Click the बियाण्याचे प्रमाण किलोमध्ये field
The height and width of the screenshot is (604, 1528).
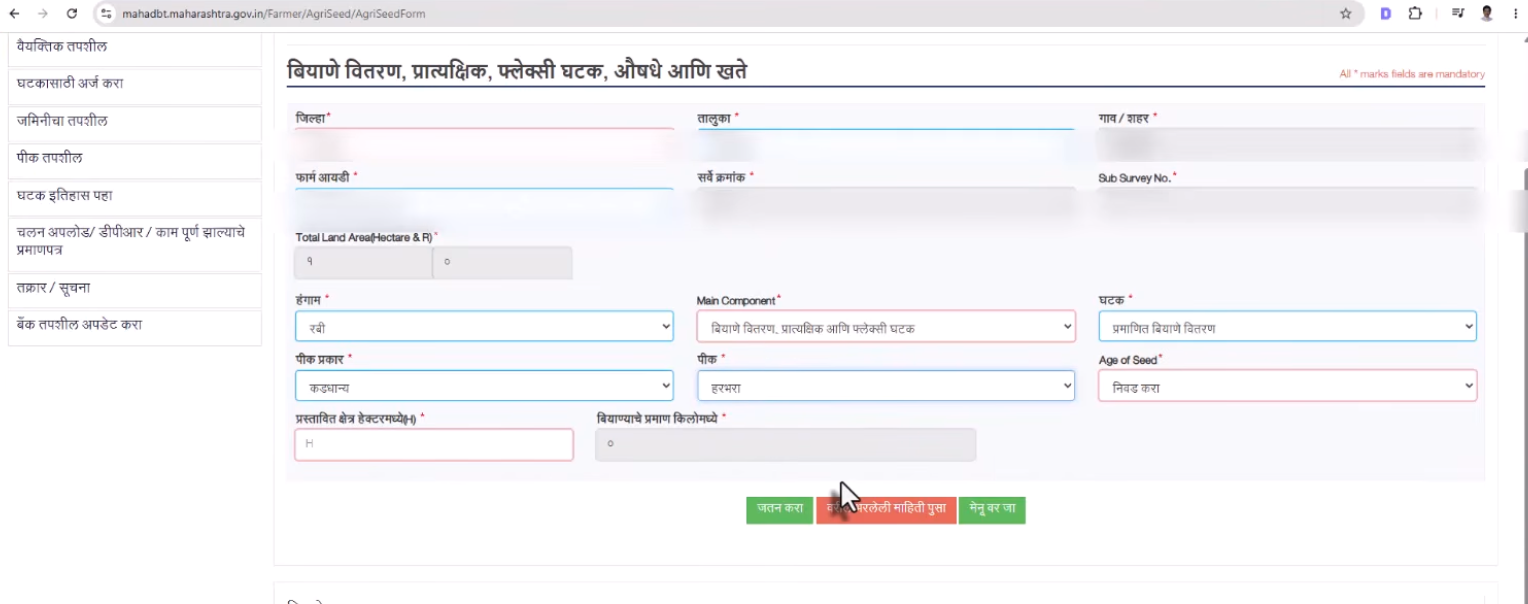[786, 445]
